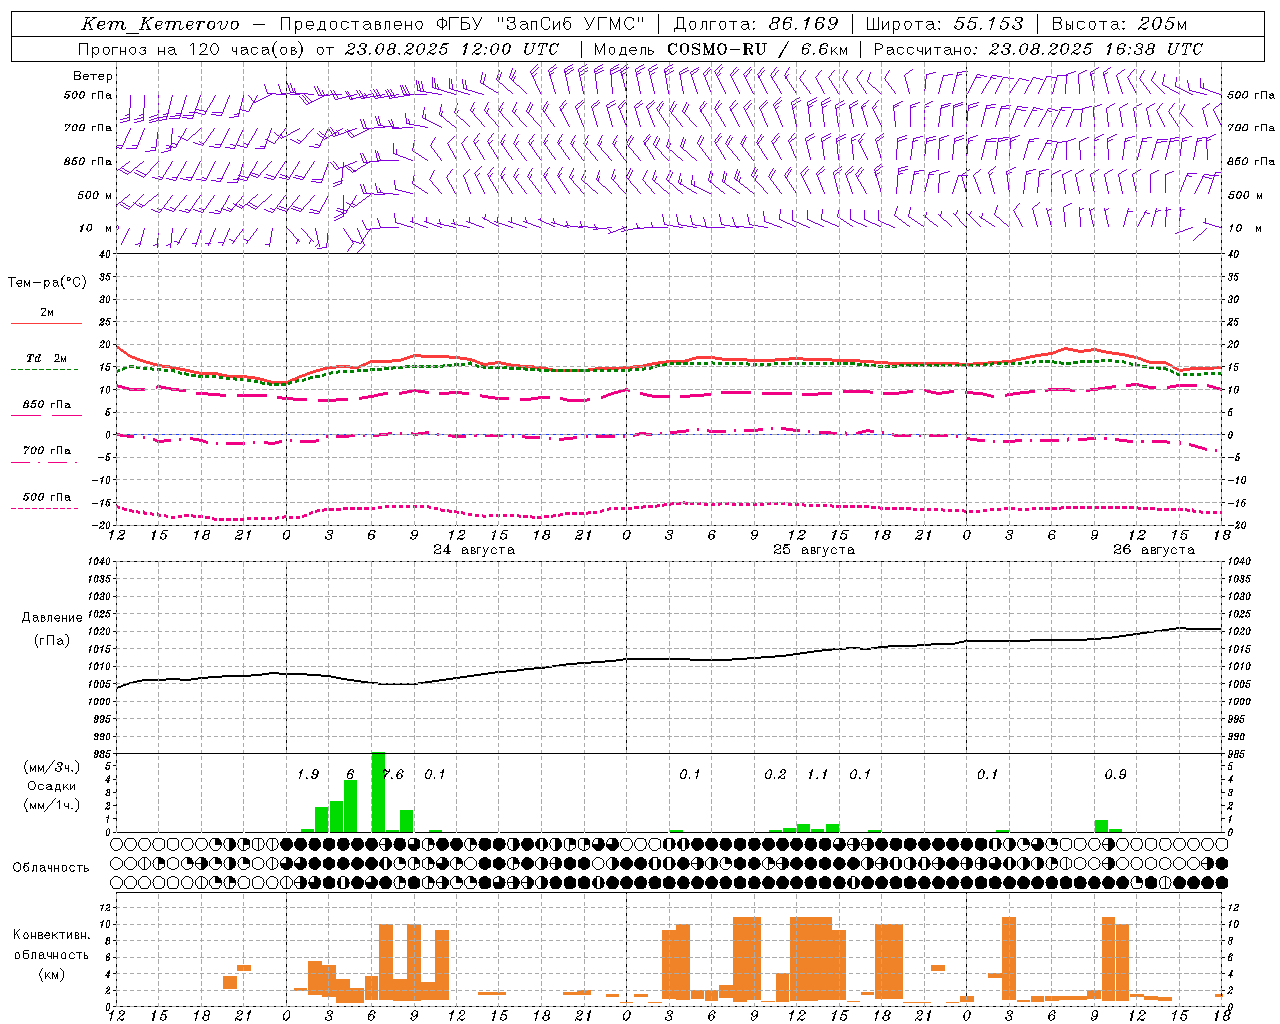
Task: Click the (км) unit label
Action: (x=51, y=974)
